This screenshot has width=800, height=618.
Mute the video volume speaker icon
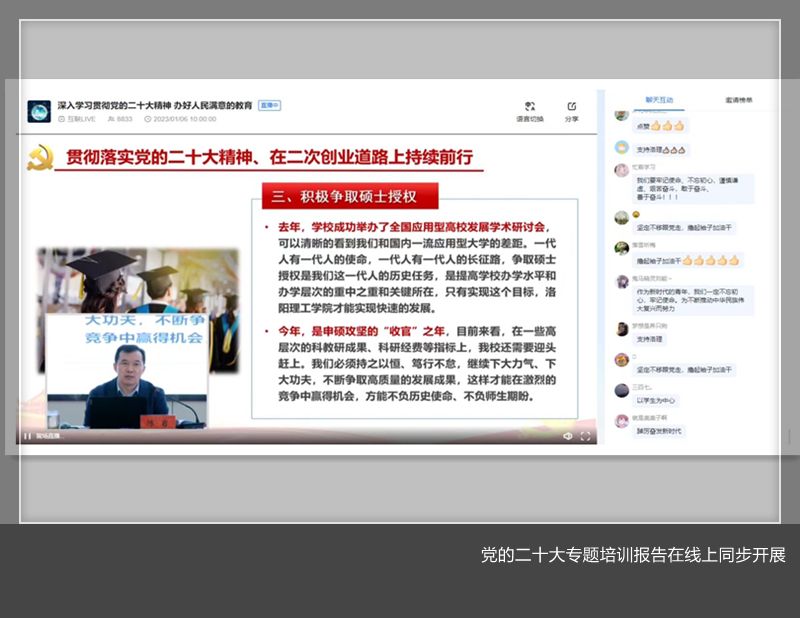[x=567, y=436]
